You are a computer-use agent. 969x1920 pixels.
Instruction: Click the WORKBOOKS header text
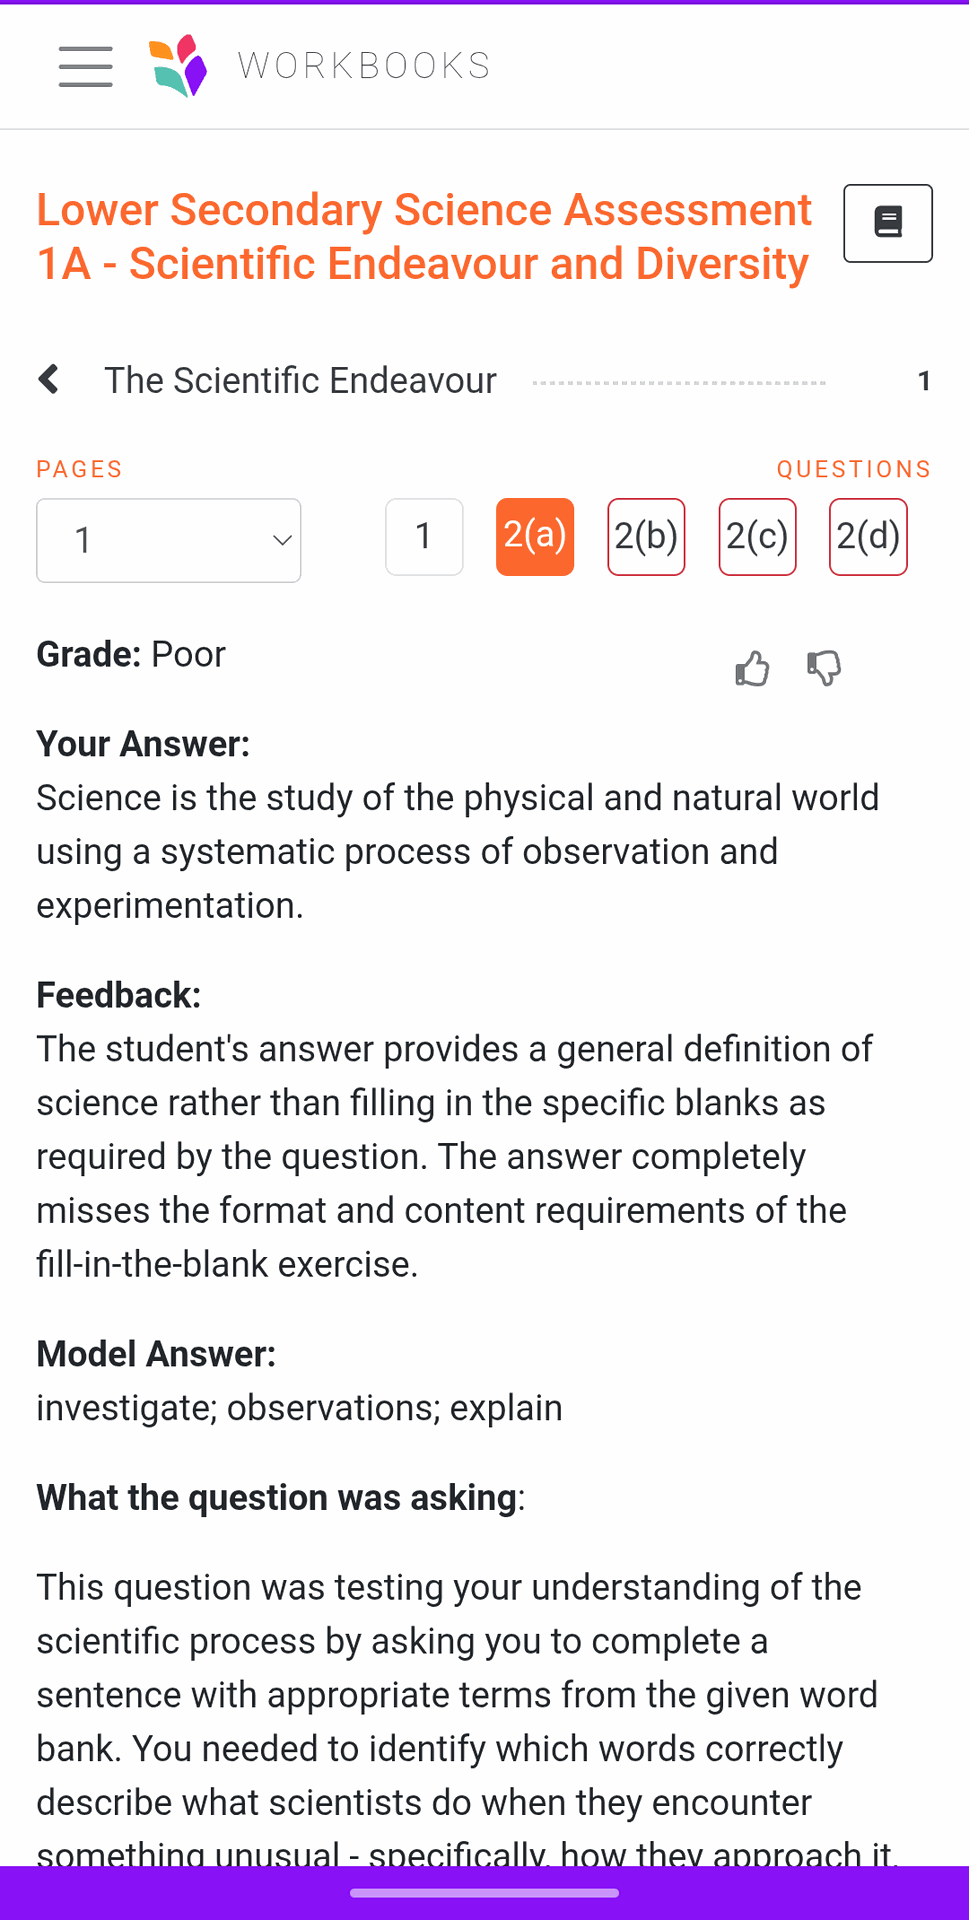click(364, 66)
